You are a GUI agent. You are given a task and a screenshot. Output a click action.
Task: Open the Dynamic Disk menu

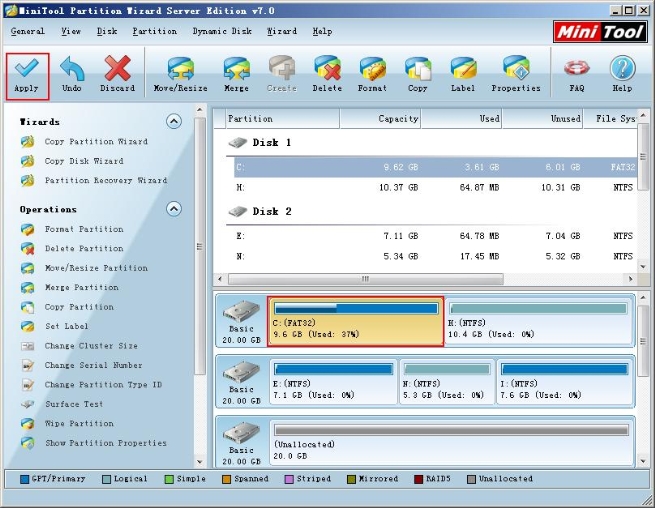point(222,31)
